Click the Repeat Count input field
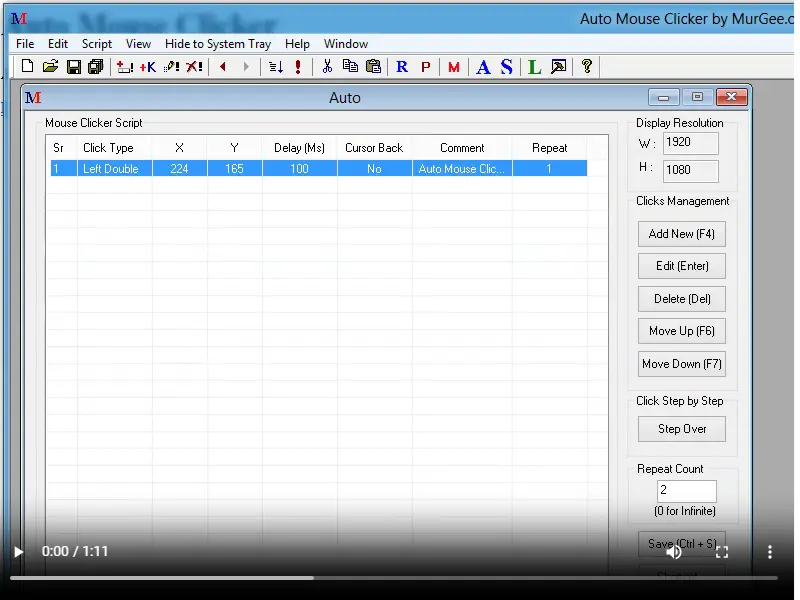This screenshot has width=800, height=600. (686, 491)
